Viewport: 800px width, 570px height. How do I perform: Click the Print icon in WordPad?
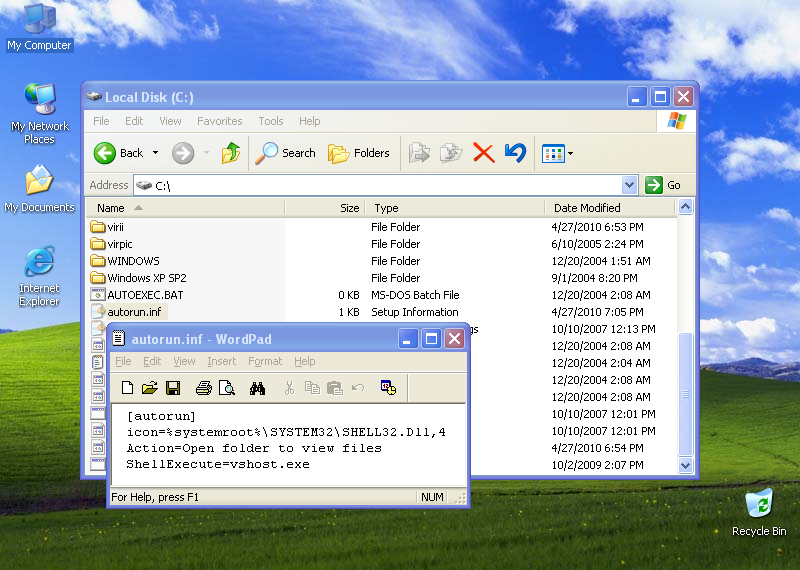pos(204,388)
